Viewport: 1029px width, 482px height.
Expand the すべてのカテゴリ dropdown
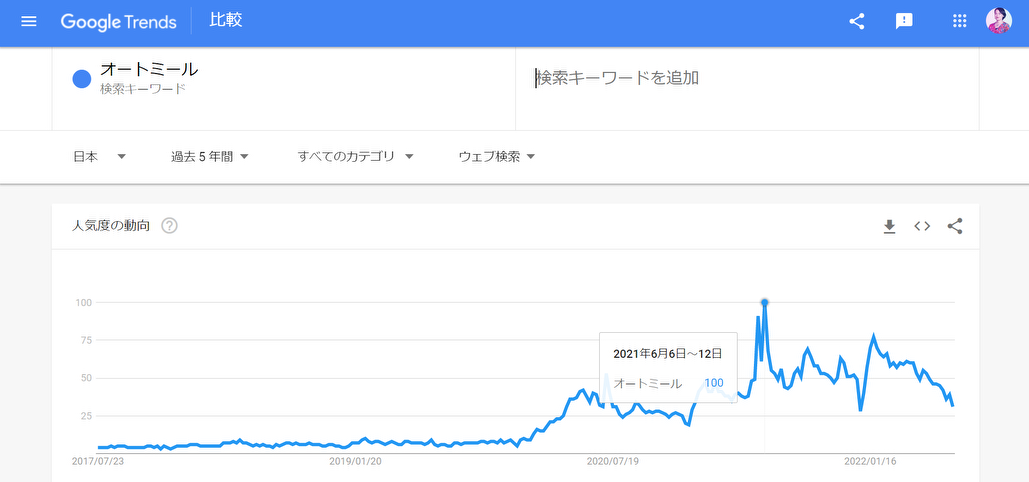(x=355, y=157)
